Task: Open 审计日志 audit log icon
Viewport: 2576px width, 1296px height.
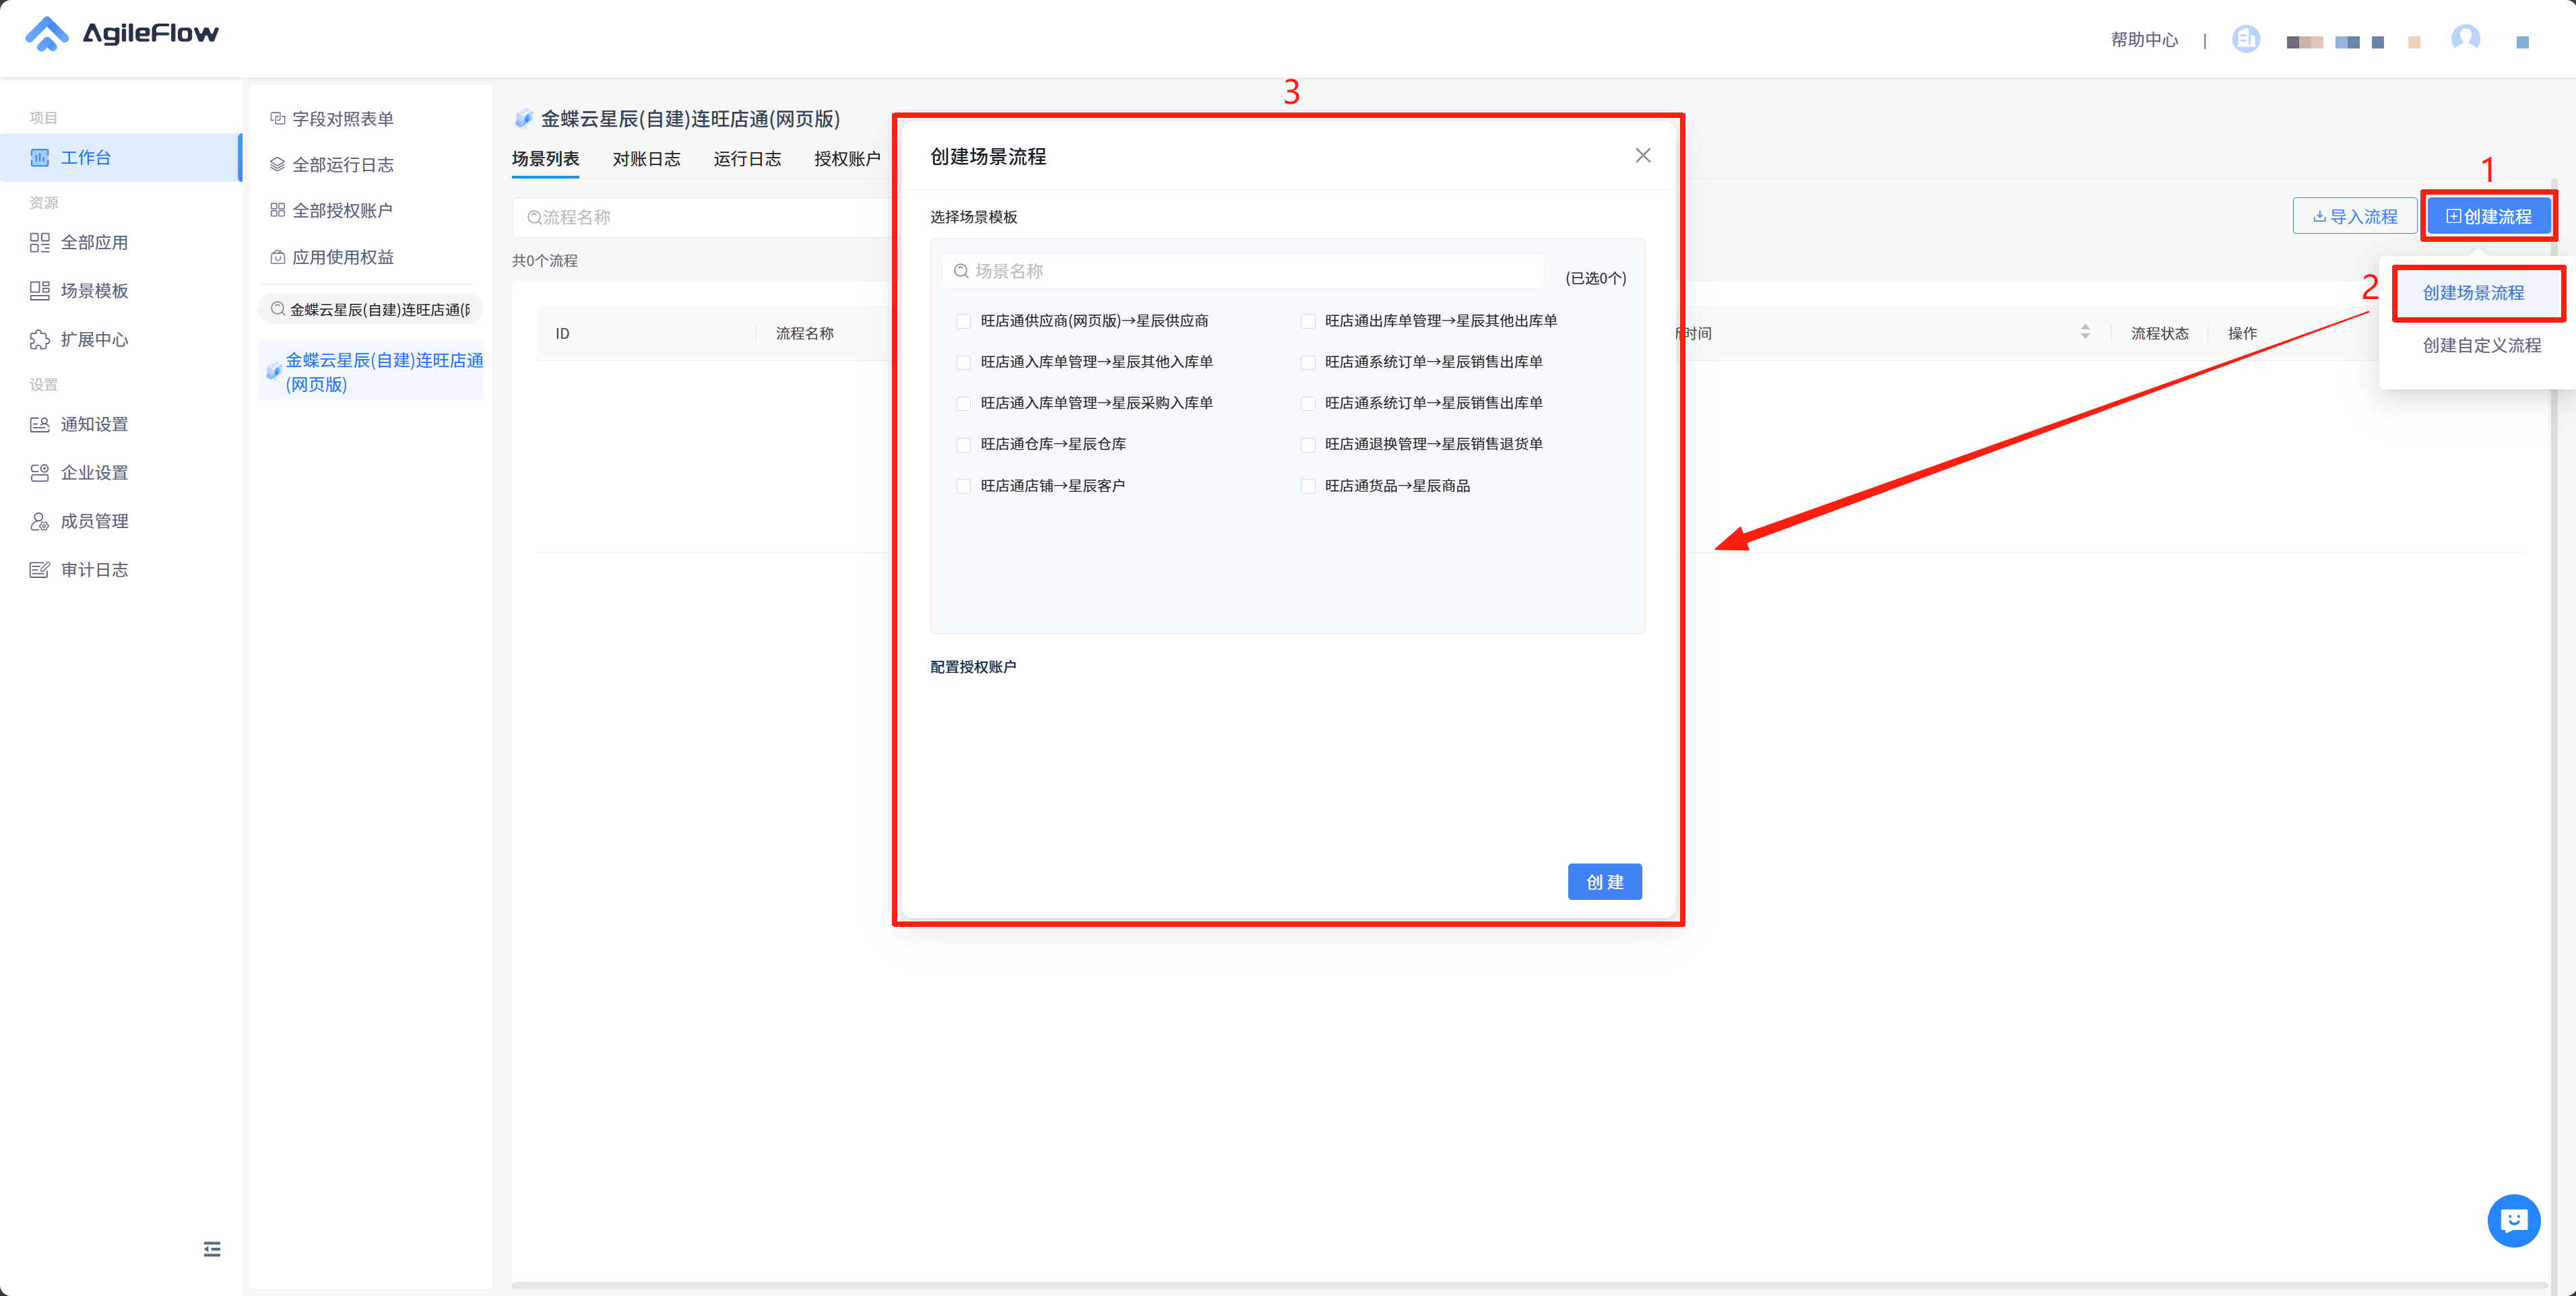Action: [40, 570]
